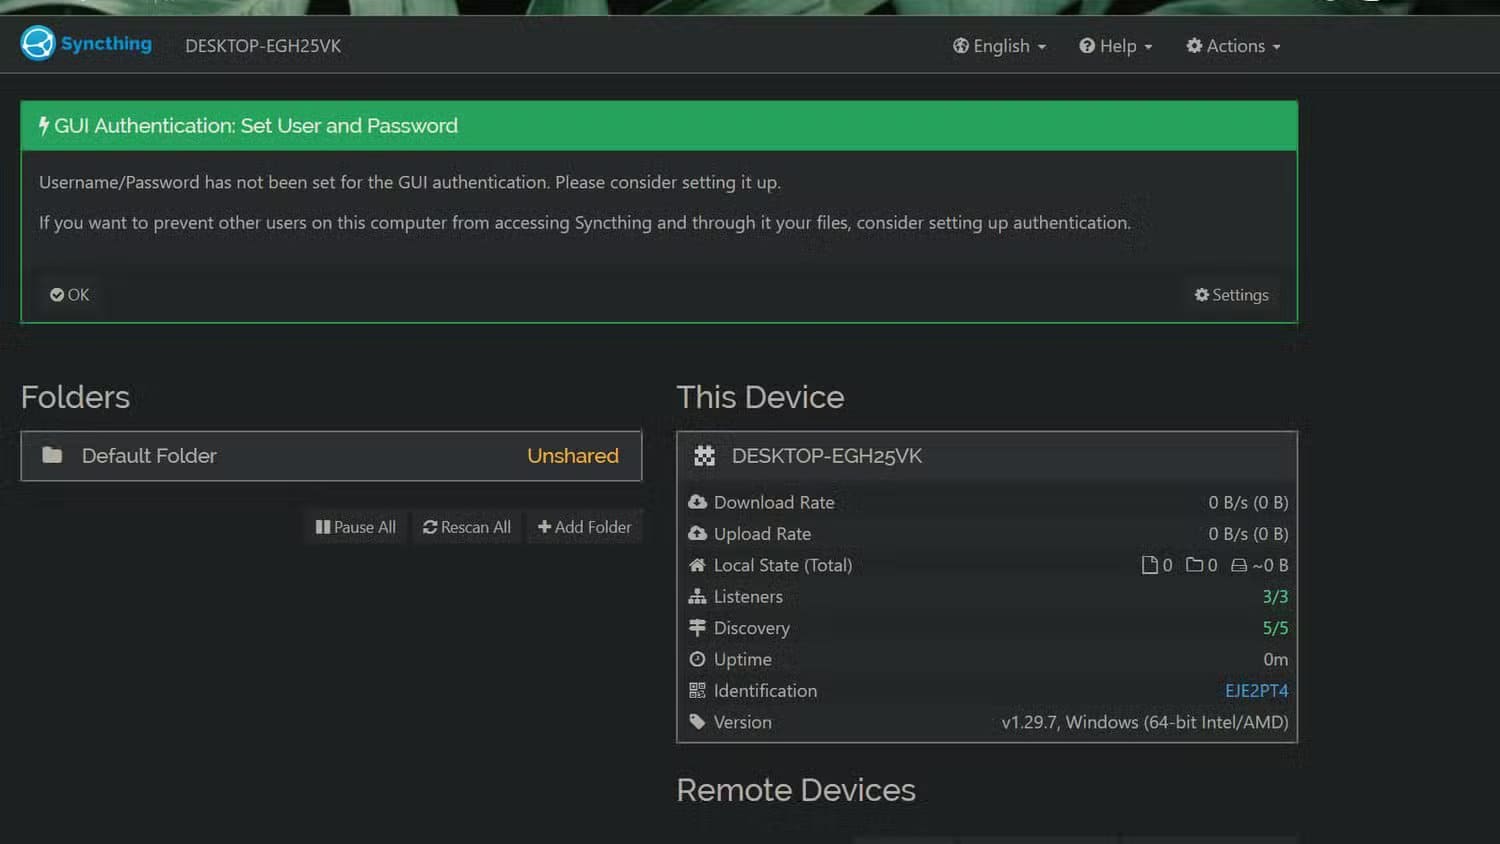Collapse the DESKTOP-EGH25VK device panel

987,456
